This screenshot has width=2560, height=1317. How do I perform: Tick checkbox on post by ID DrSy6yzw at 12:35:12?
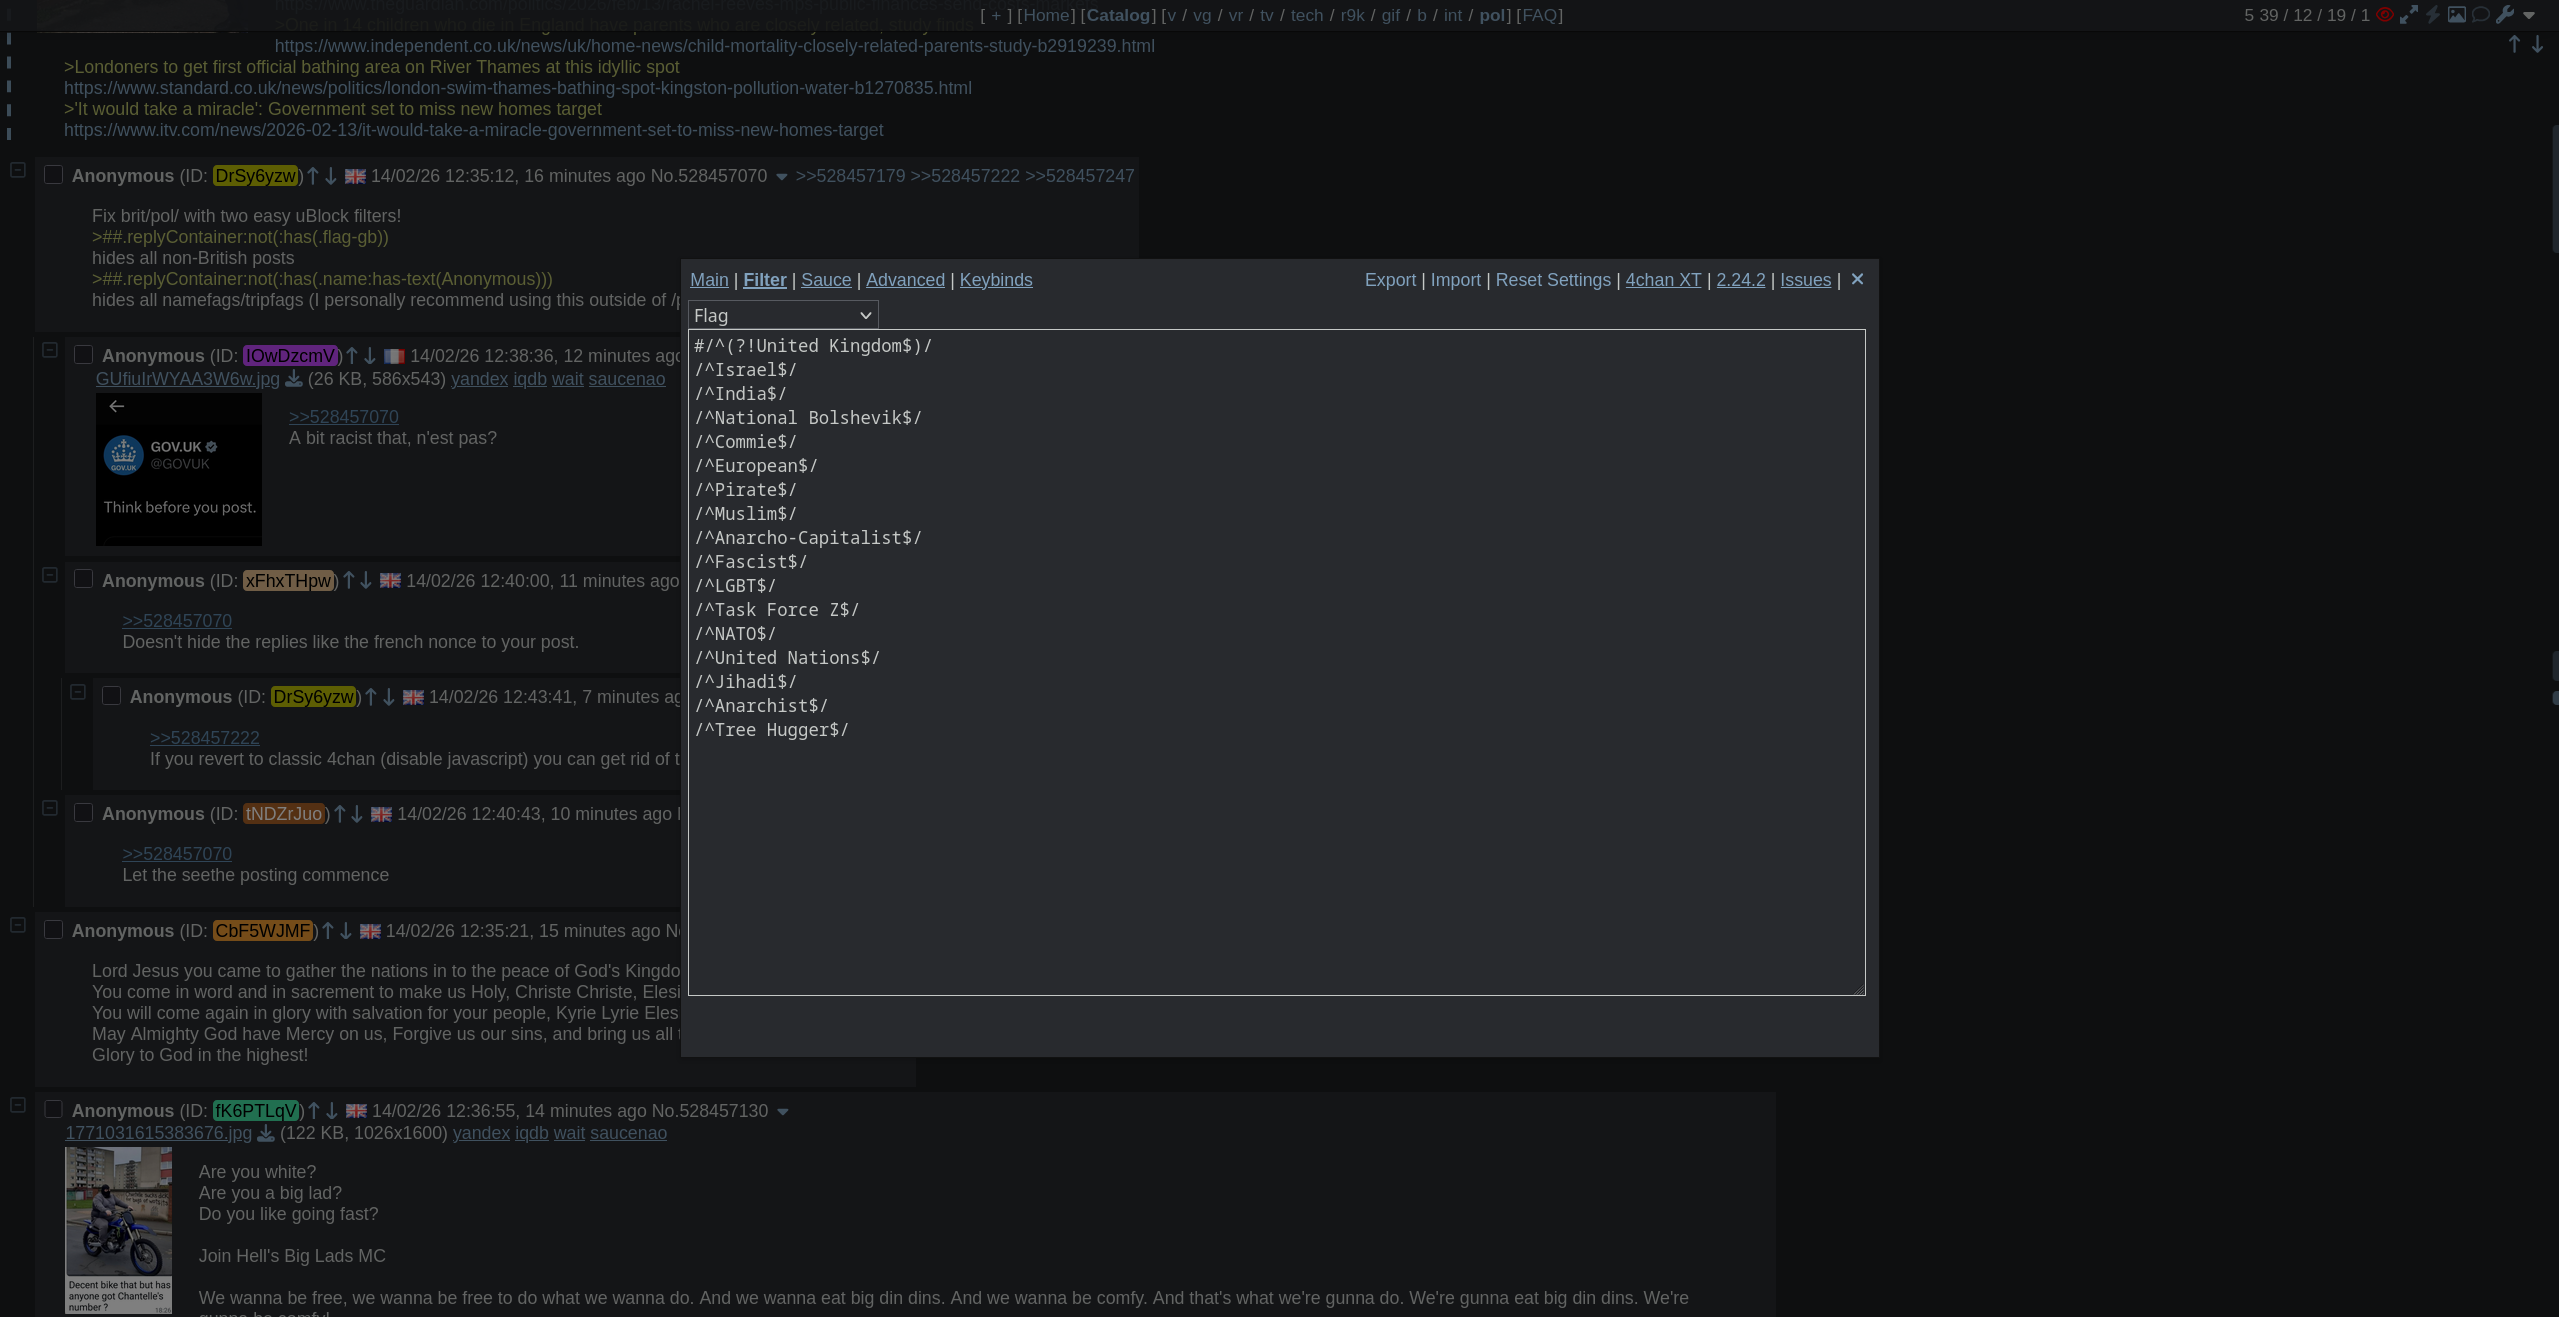(54, 176)
